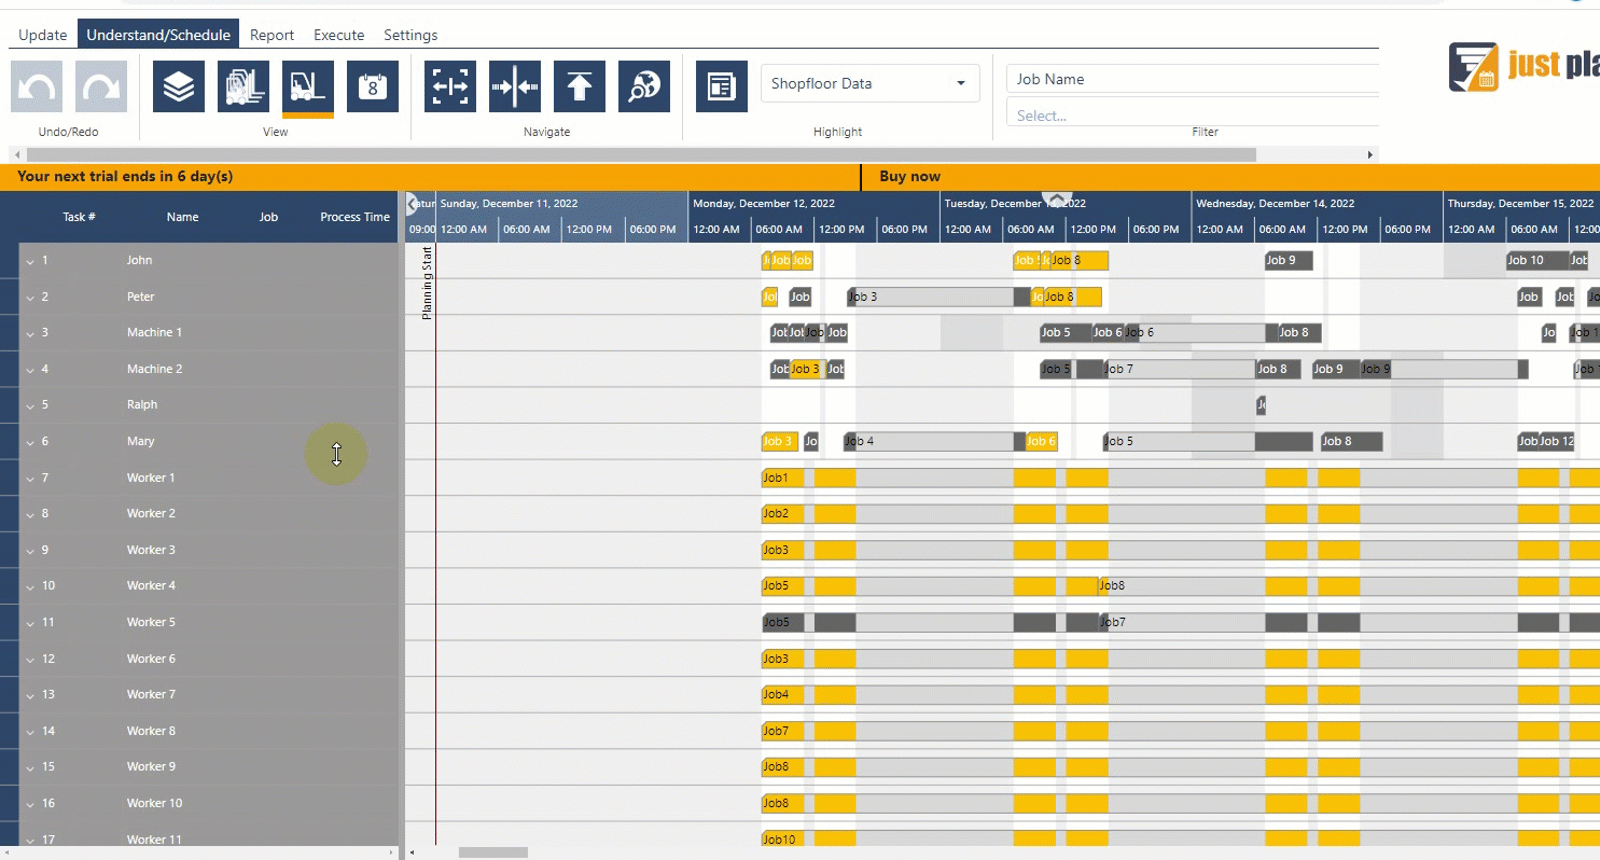Expand row 10 Worker 4 chevron
Viewport: 1600px width, 860px height.
click(x=30, y=587)
